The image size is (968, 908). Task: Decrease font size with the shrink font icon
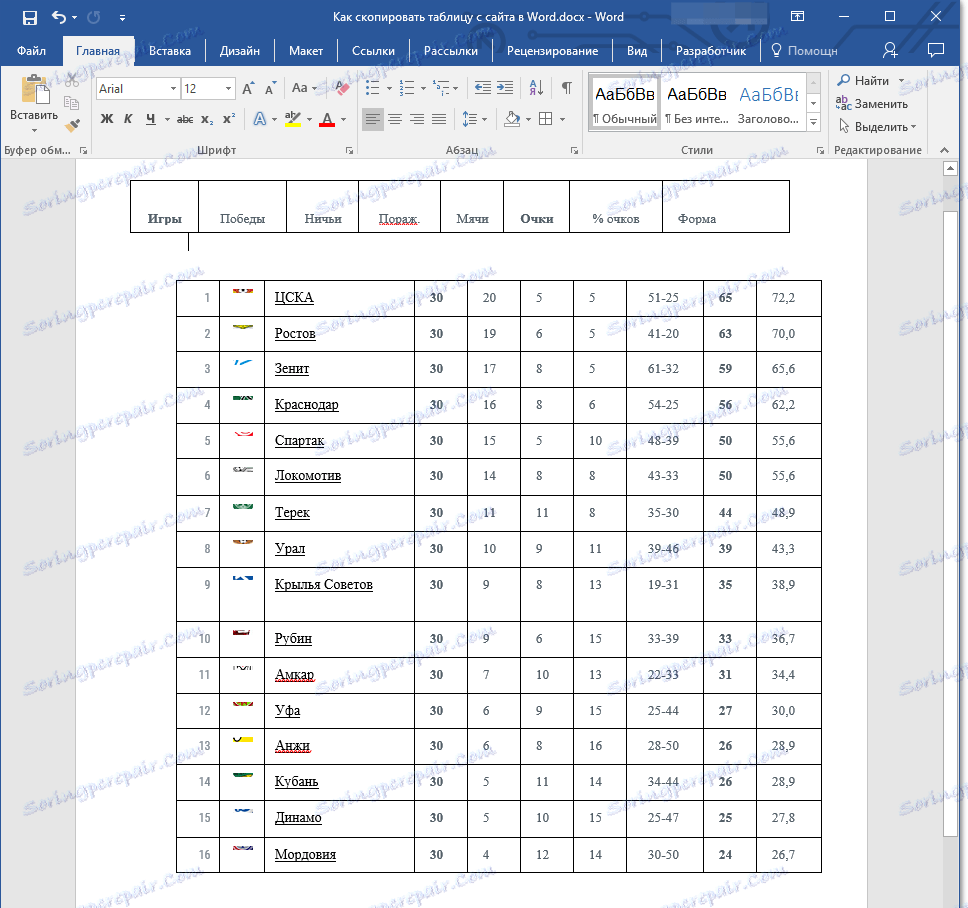coord(270,88)
